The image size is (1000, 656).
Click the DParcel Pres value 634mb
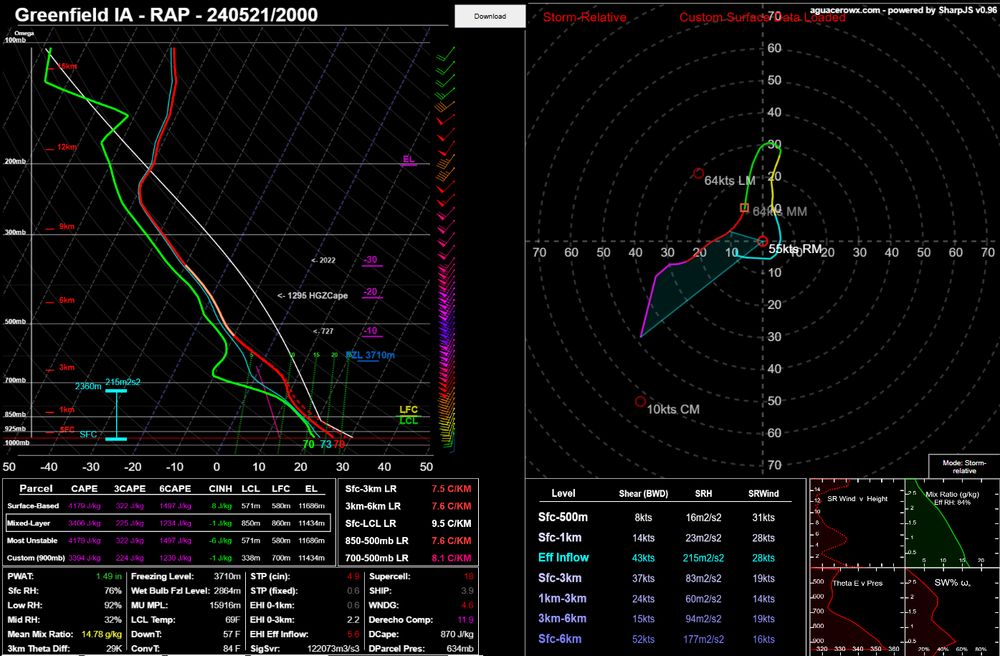tap(459, 649)
